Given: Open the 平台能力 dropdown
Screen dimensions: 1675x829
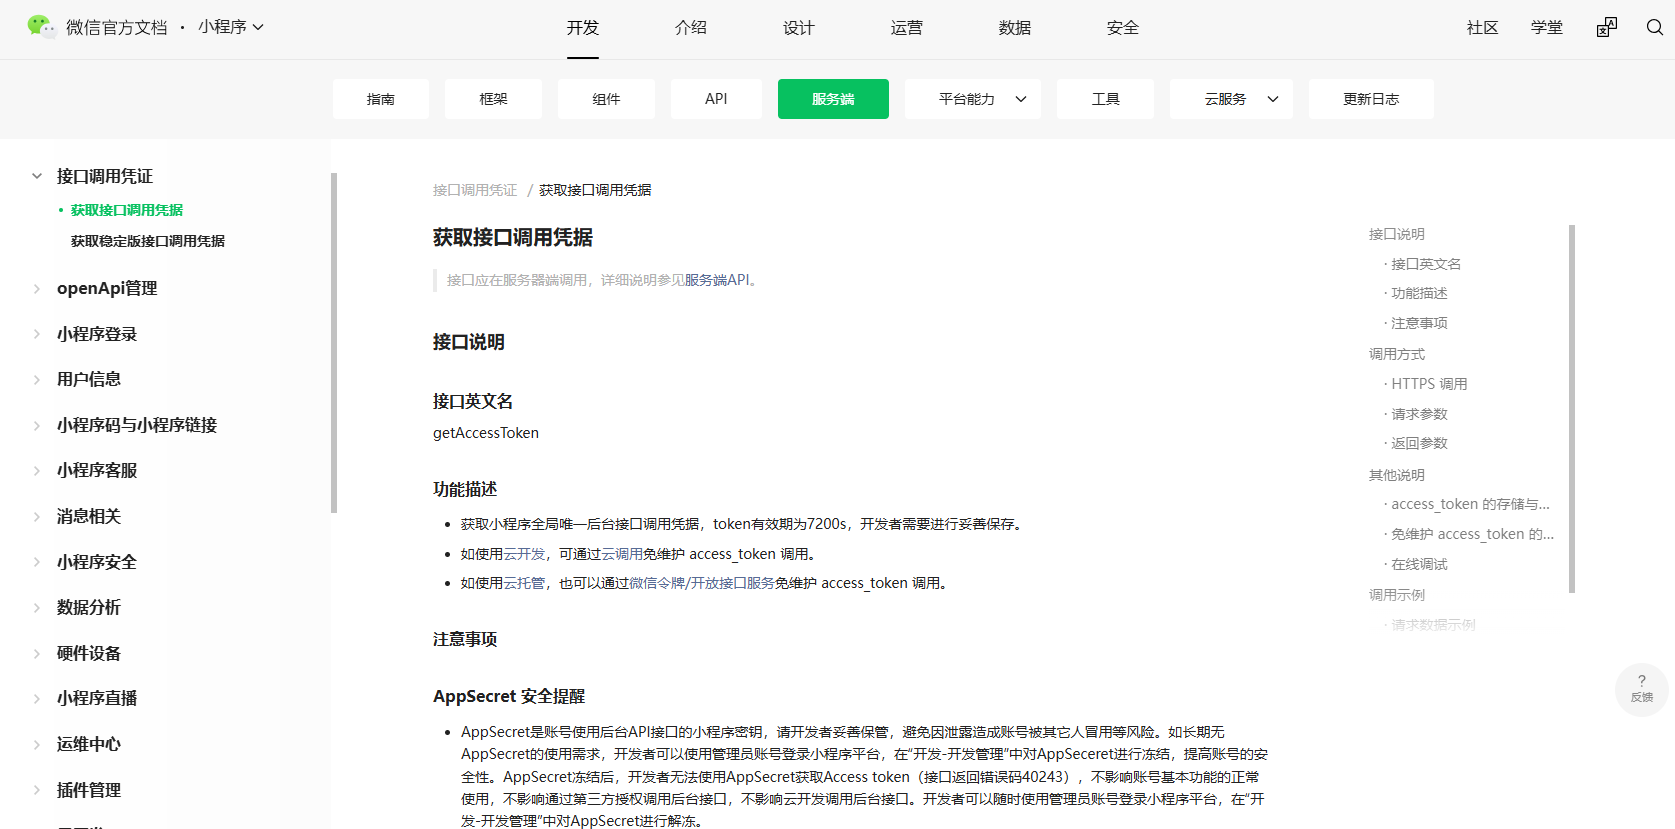Looking at the screenshot, I should pyautogui.click(x=973, y=99).
